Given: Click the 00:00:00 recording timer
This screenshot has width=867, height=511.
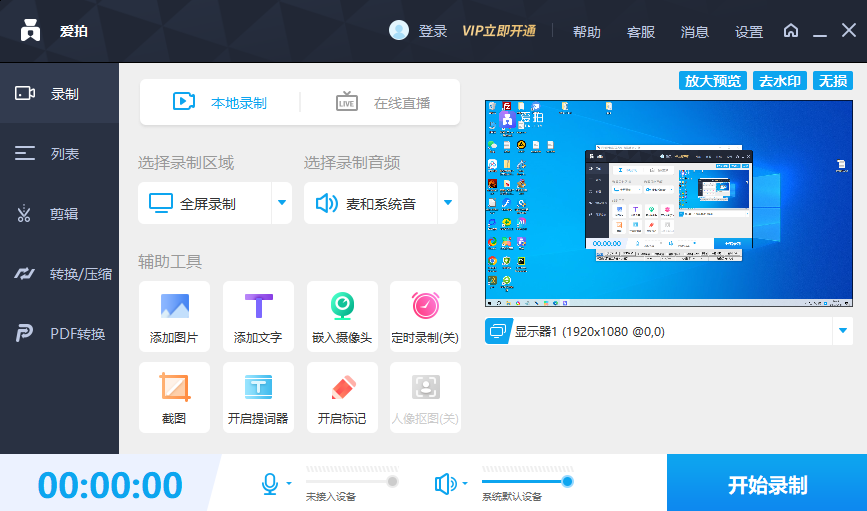Looking at the screenshot, I should (x=110, y=485).
